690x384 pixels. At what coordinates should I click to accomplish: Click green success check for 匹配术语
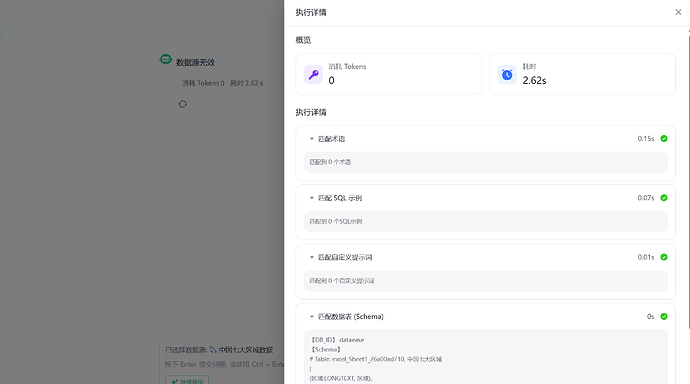(664, 139)
